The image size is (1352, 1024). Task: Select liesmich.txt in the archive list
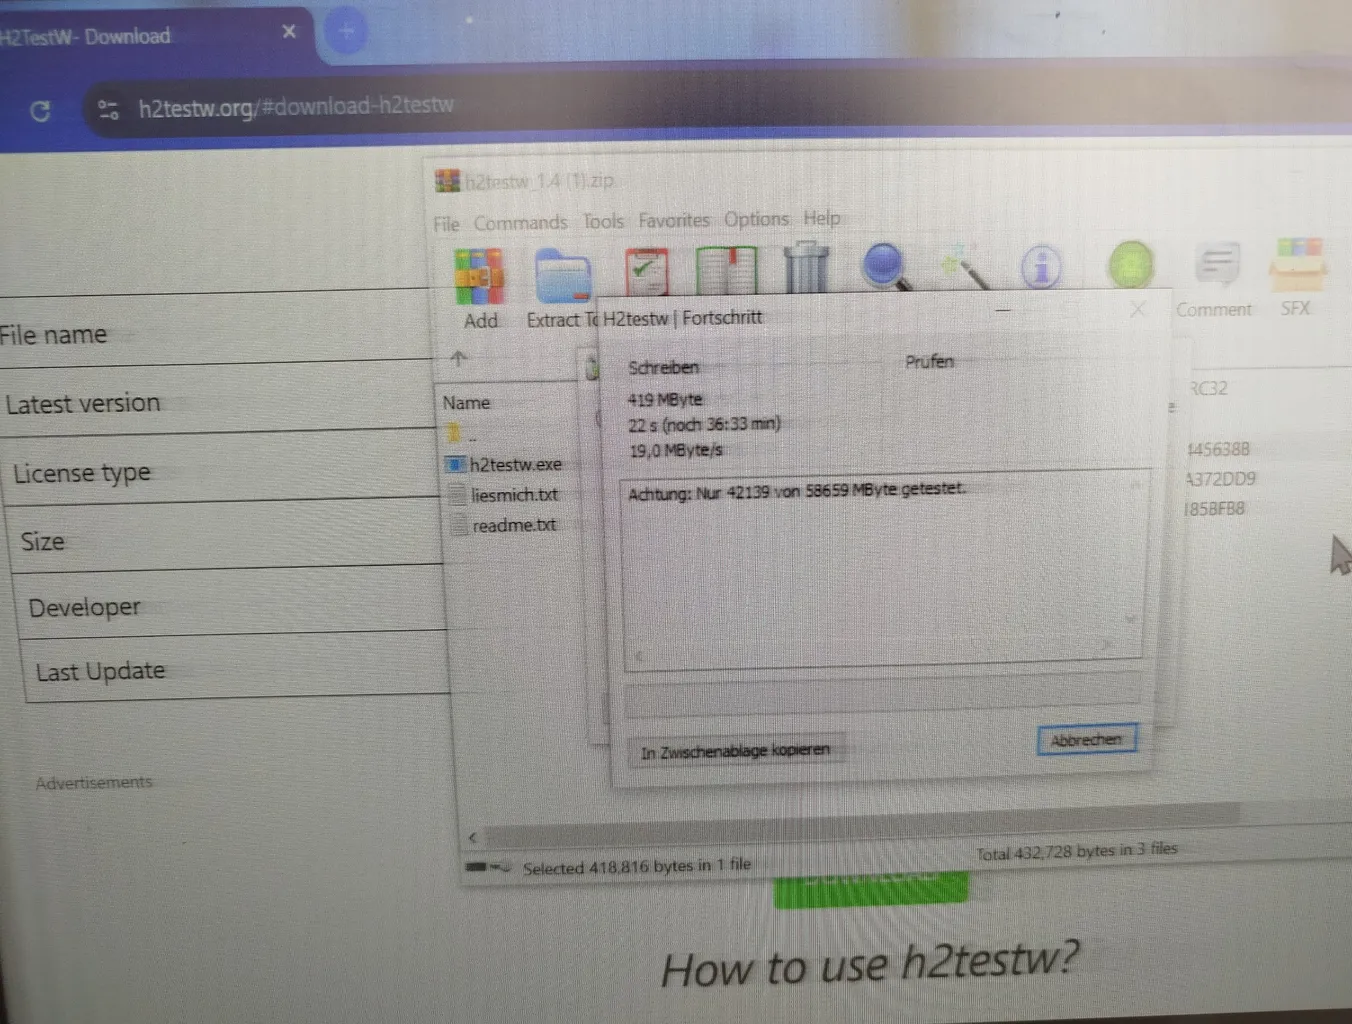pos(514,495)
